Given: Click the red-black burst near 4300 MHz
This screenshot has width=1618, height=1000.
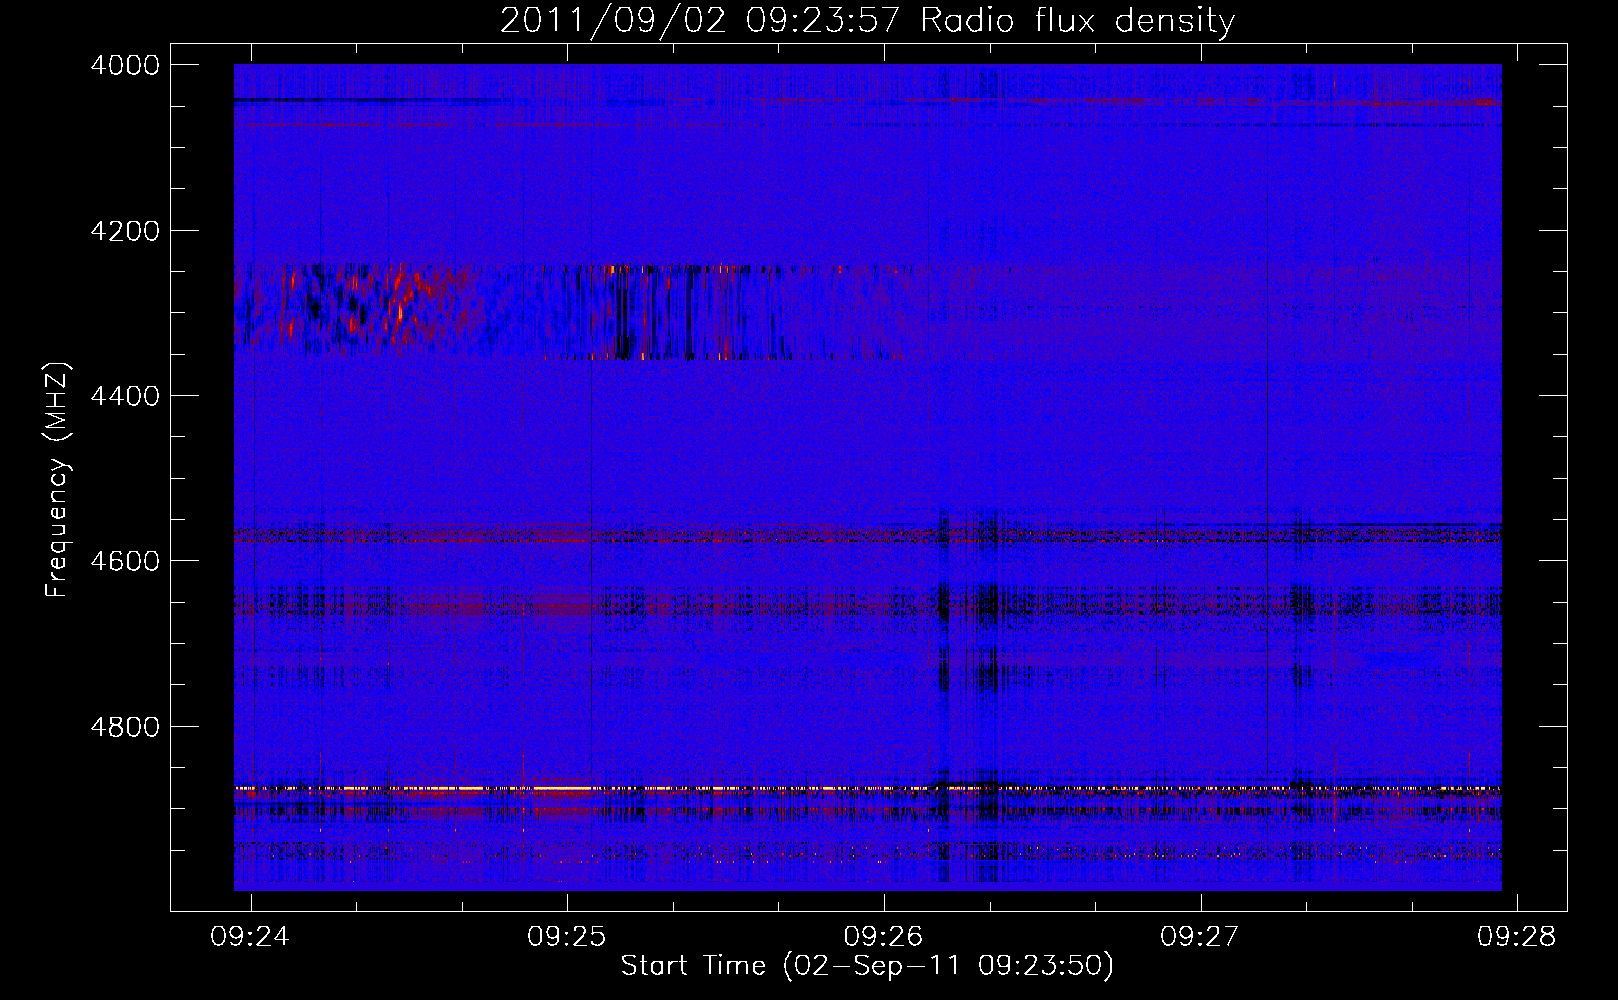Looking at the screenshot, I should click(570, 311).
